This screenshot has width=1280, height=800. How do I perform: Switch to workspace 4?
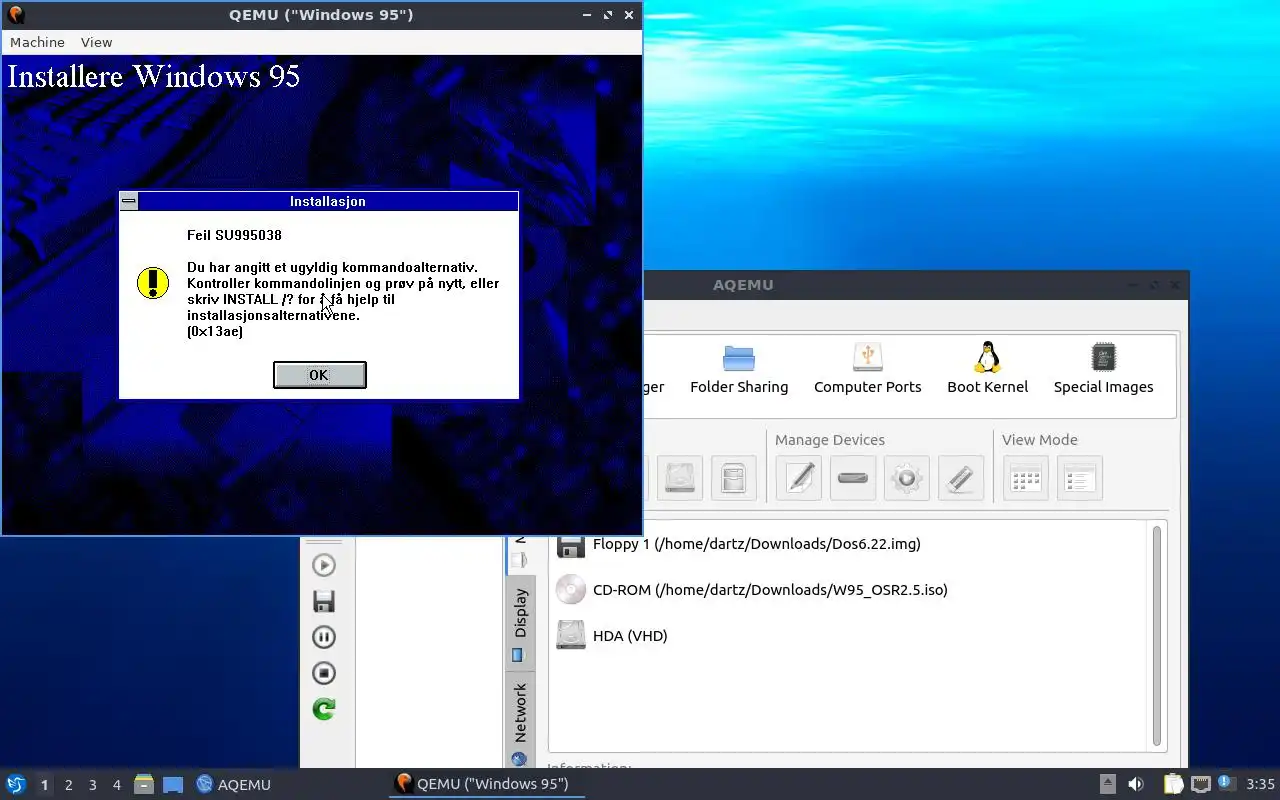pos(116,785)
